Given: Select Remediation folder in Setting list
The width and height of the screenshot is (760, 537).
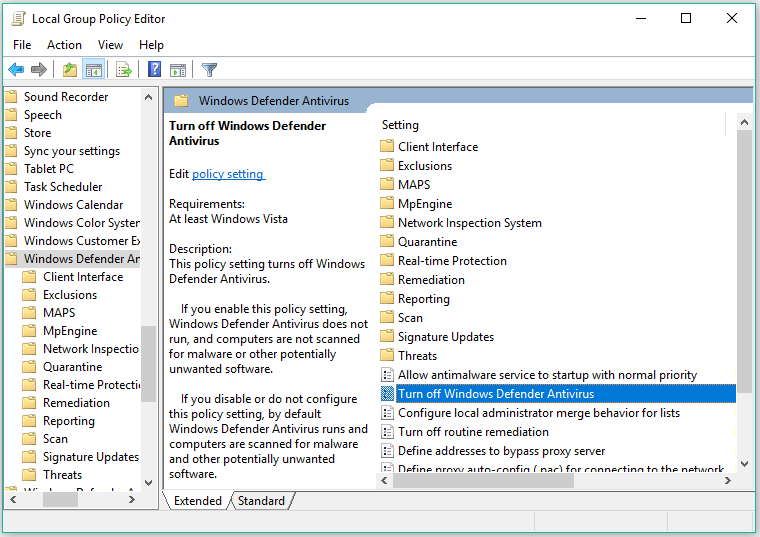Looking at the screenshot, I should (431, 280).
